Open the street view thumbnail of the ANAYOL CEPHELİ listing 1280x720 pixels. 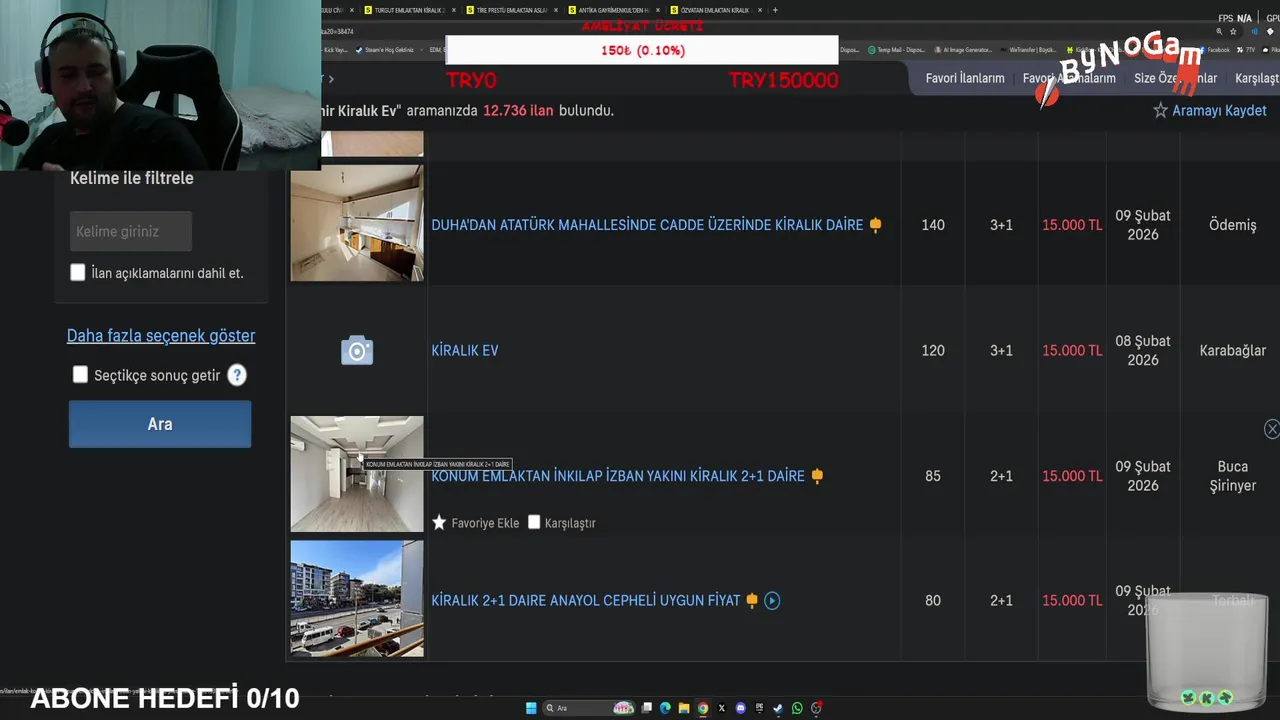[x=357, y=599]
